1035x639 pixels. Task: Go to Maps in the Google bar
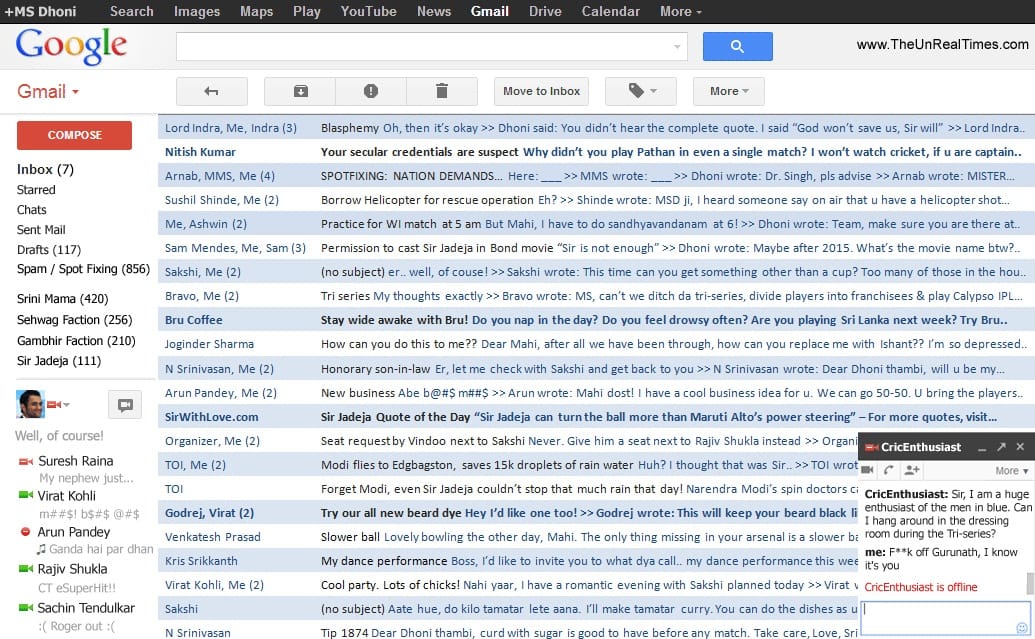[256, 11]
